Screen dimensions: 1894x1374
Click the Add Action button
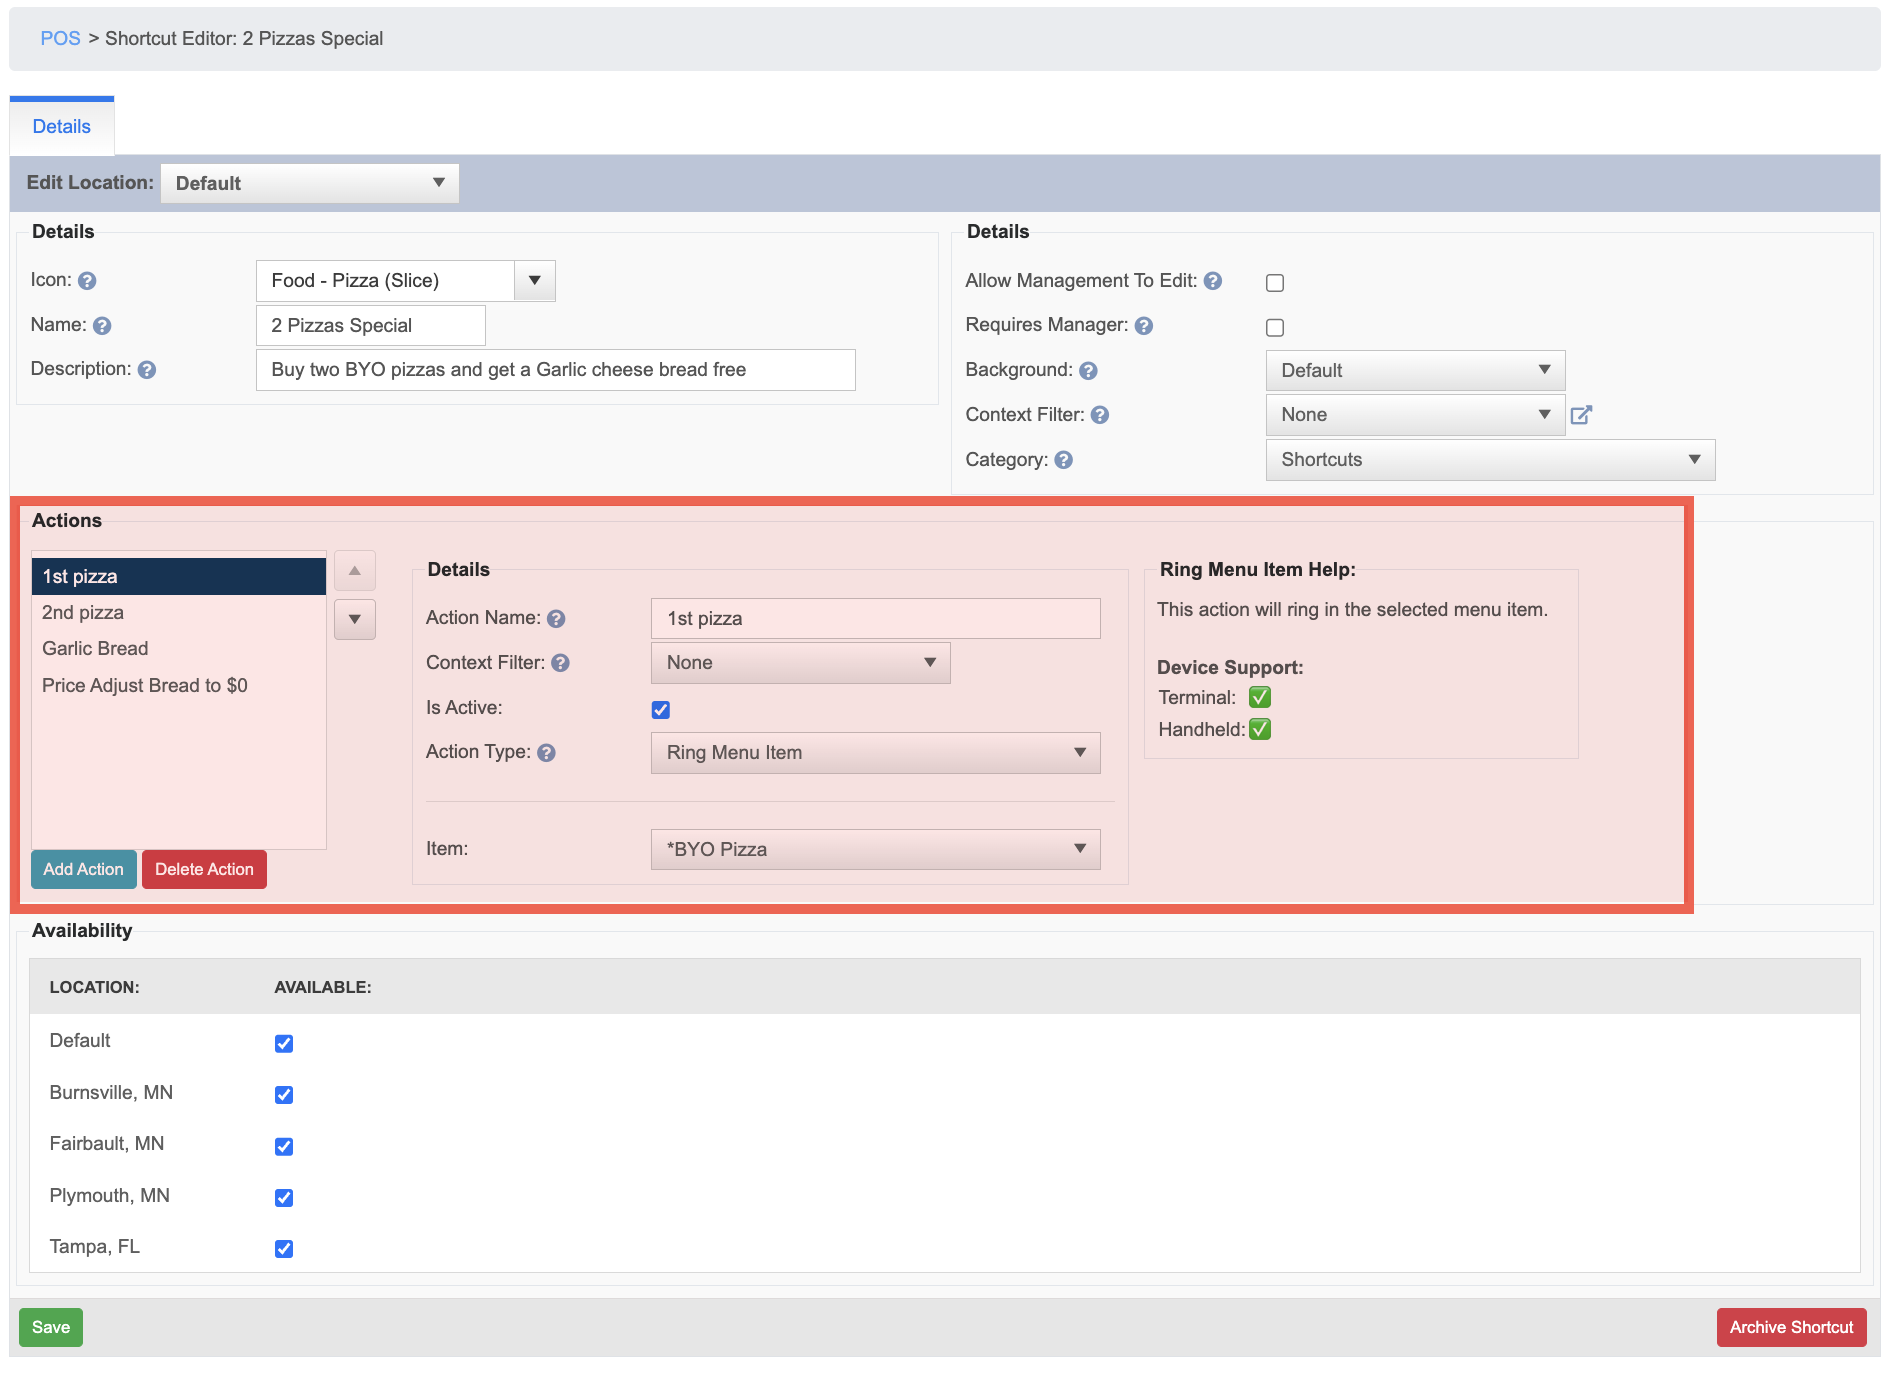(x=84, y=870)
